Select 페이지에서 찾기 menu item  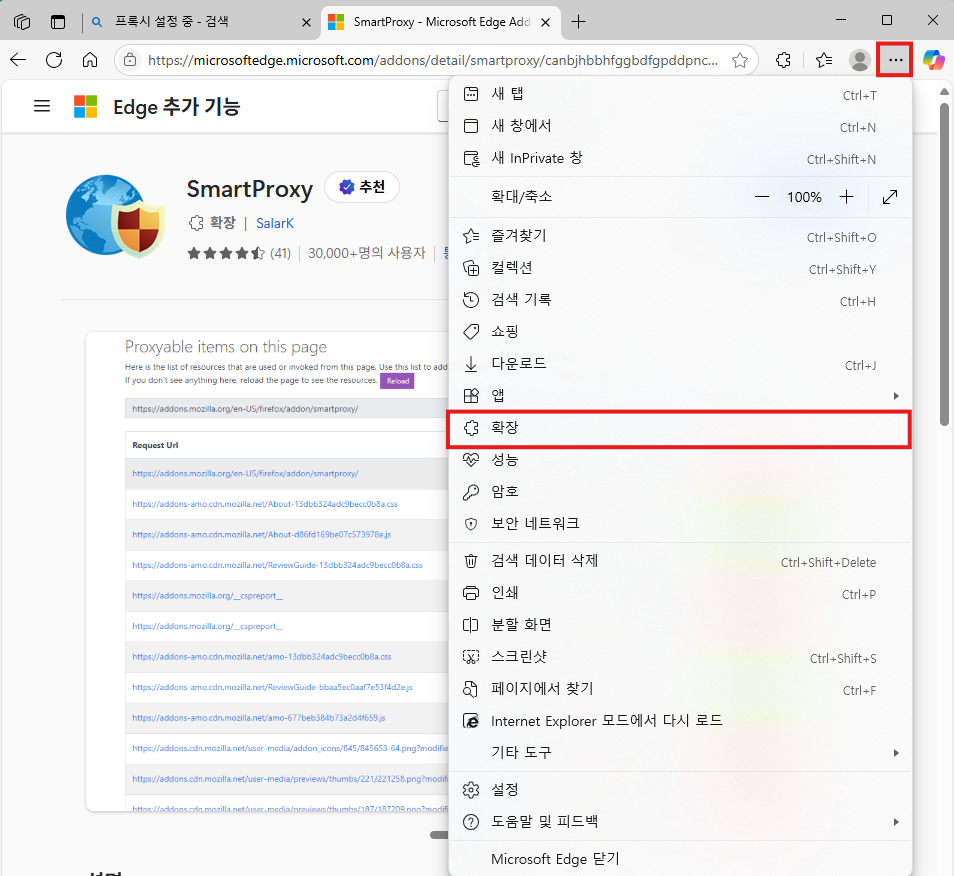pos(680,689)
